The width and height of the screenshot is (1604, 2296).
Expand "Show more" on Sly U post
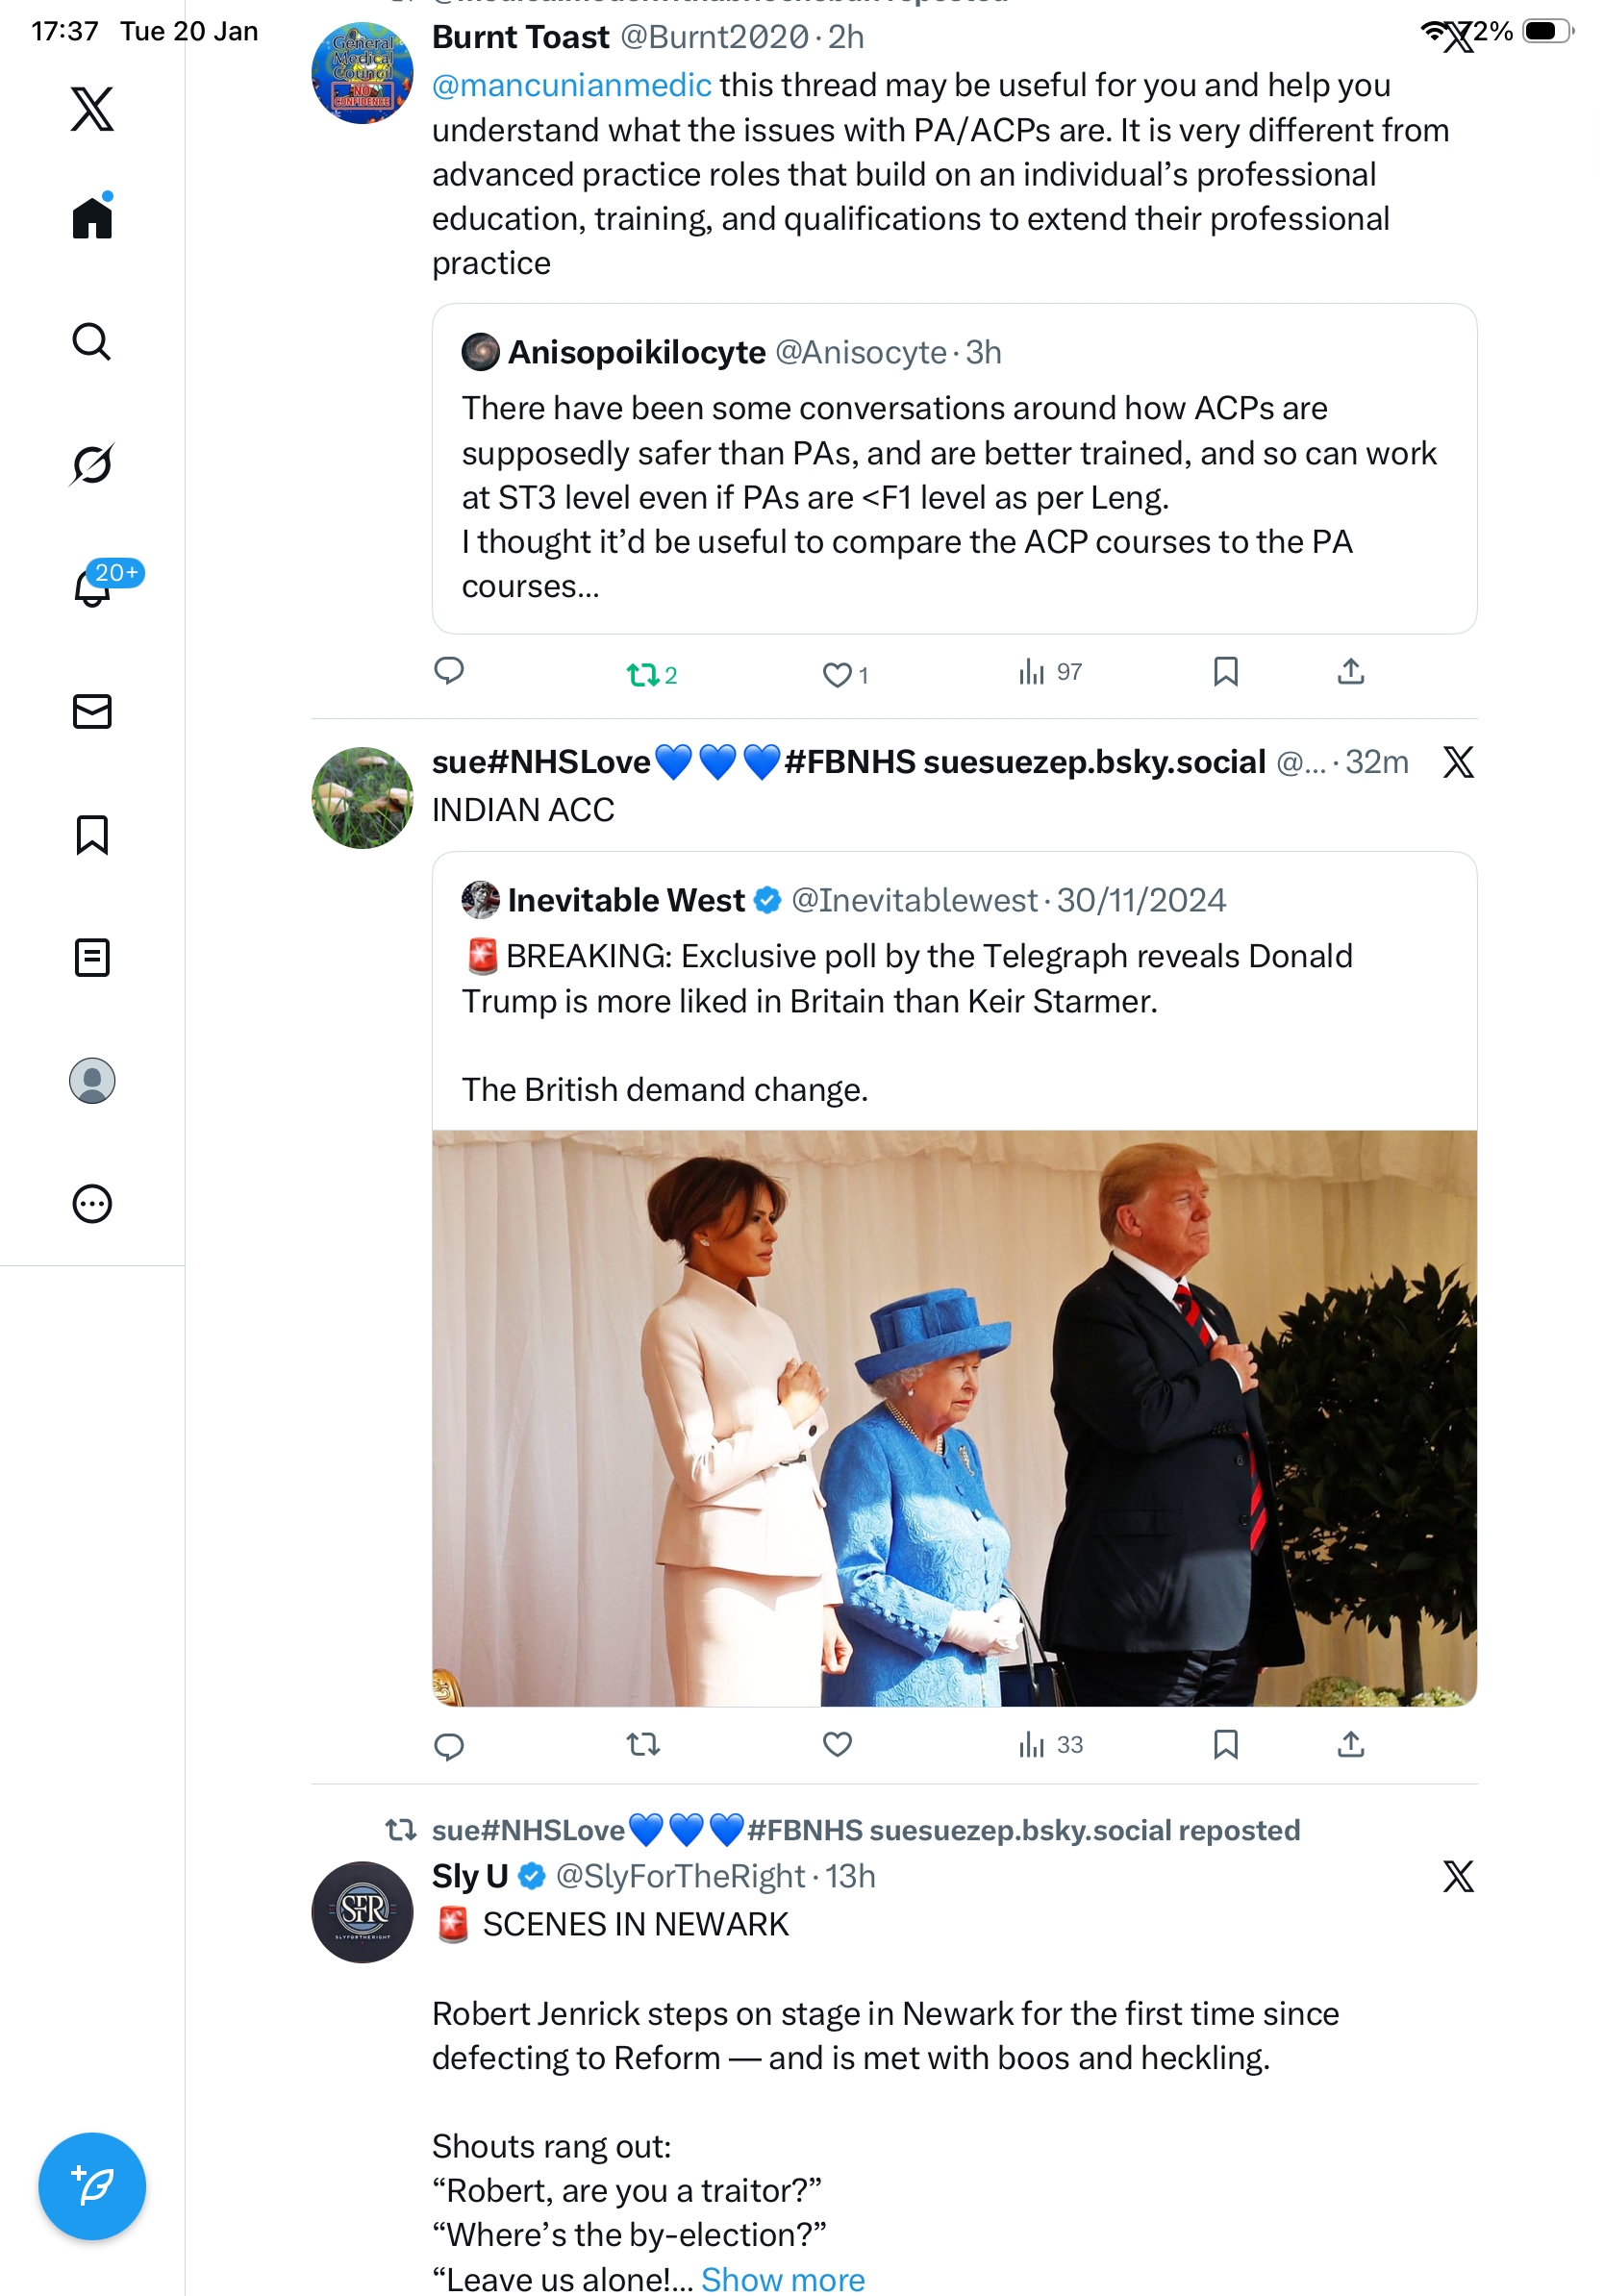(x=782, y=2279)
